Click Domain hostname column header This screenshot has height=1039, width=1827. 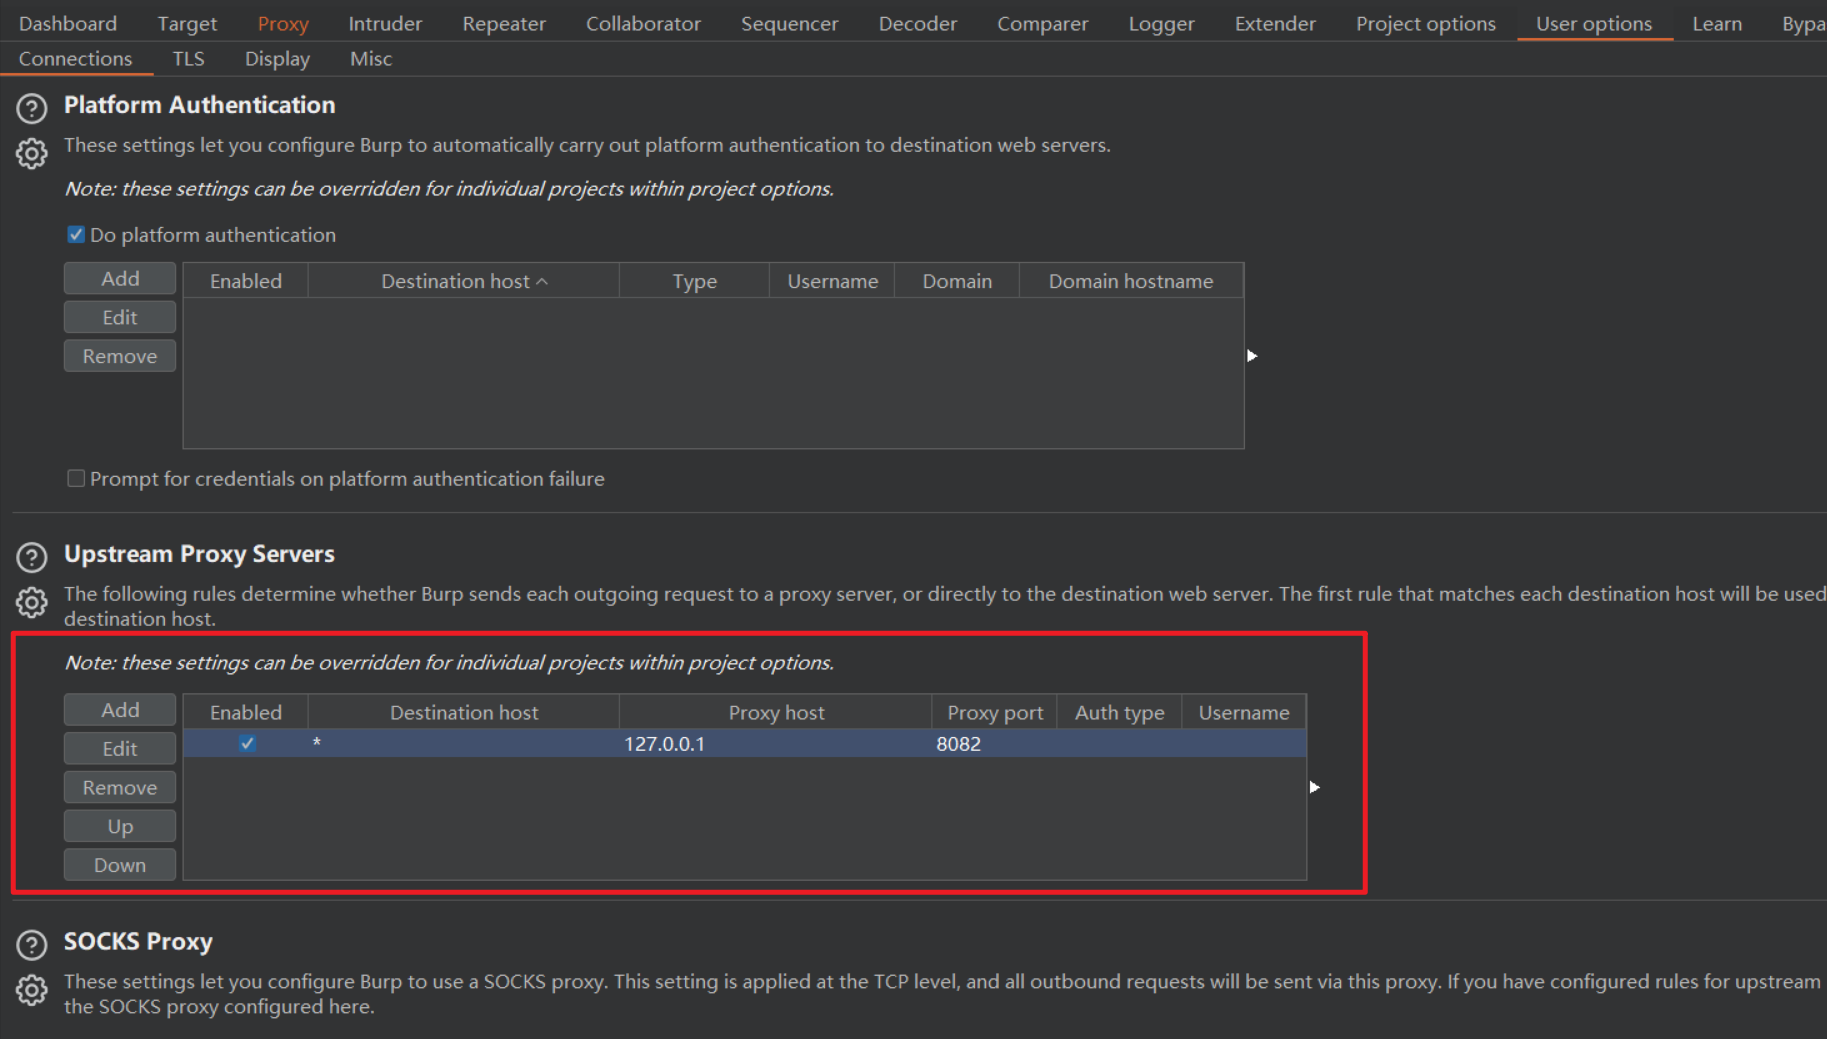(1131, 281)
